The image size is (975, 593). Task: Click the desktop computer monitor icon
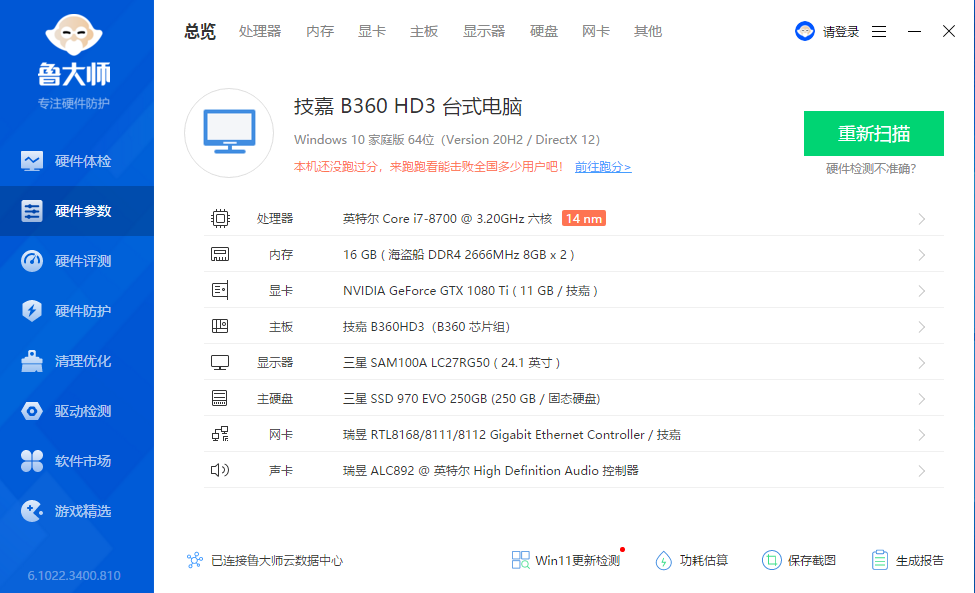coord(229,132)
